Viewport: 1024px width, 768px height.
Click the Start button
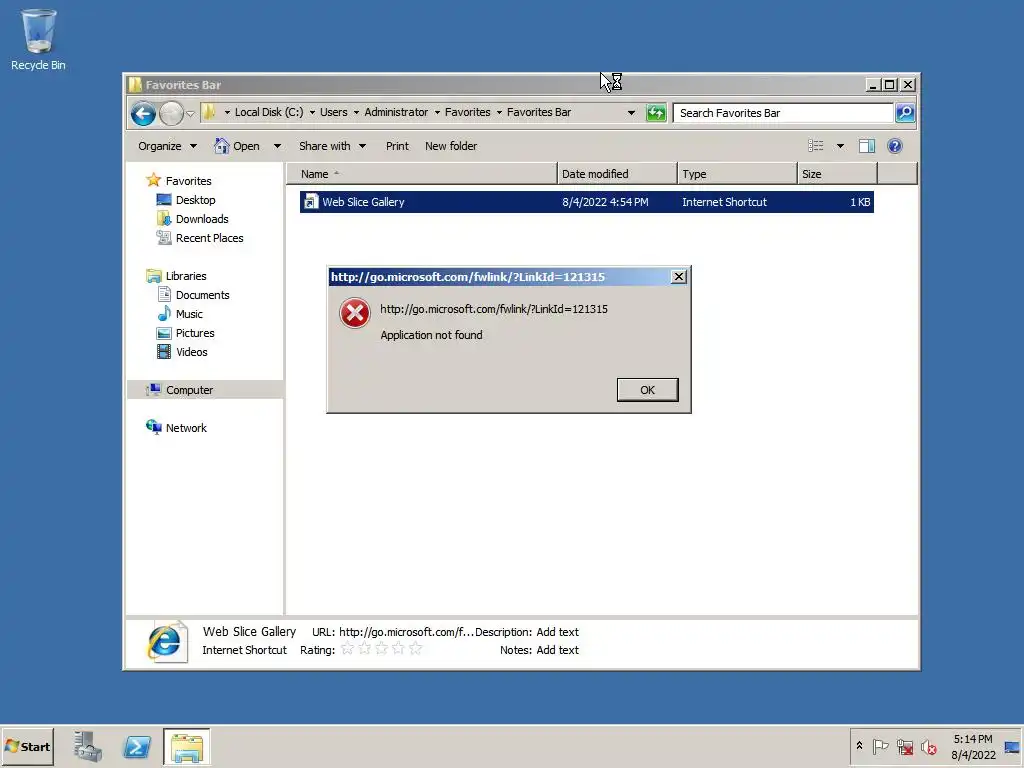[27, 746]
